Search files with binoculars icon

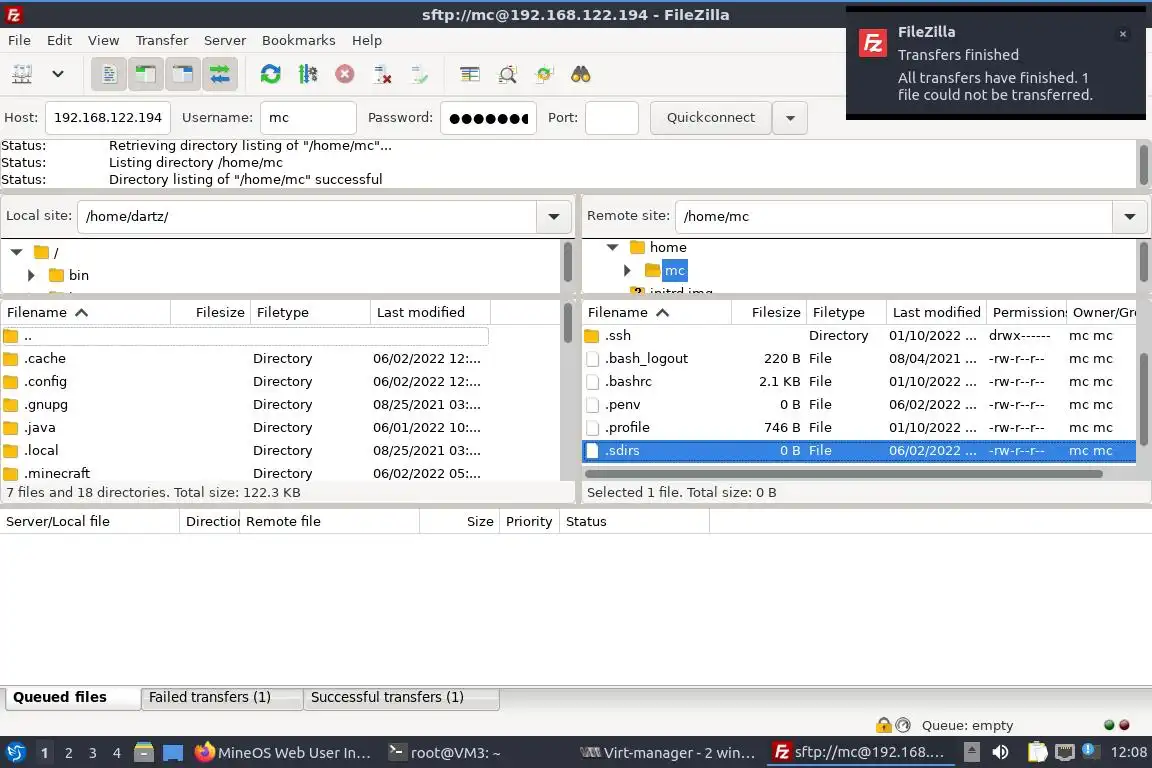coord(581,74)
